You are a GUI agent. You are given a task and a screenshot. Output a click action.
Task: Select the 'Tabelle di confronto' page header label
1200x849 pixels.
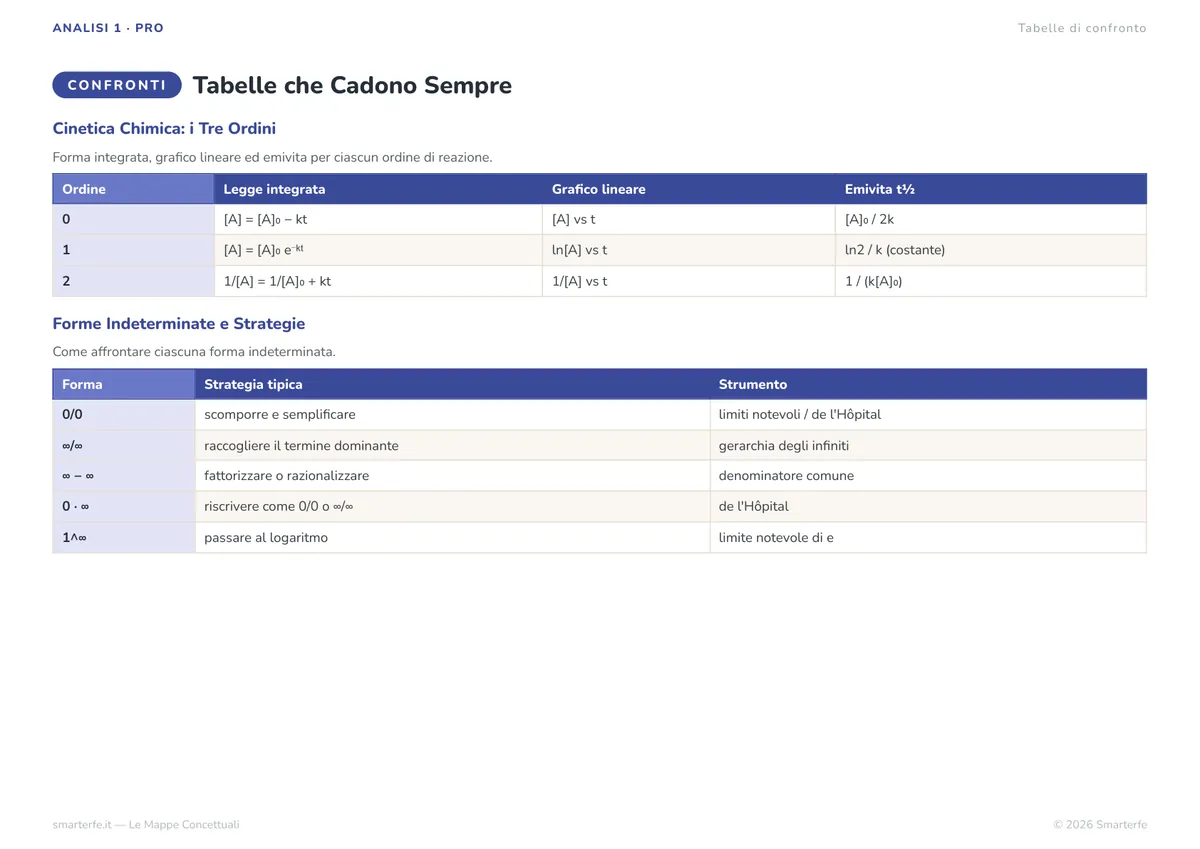[x=1082, y=28]
